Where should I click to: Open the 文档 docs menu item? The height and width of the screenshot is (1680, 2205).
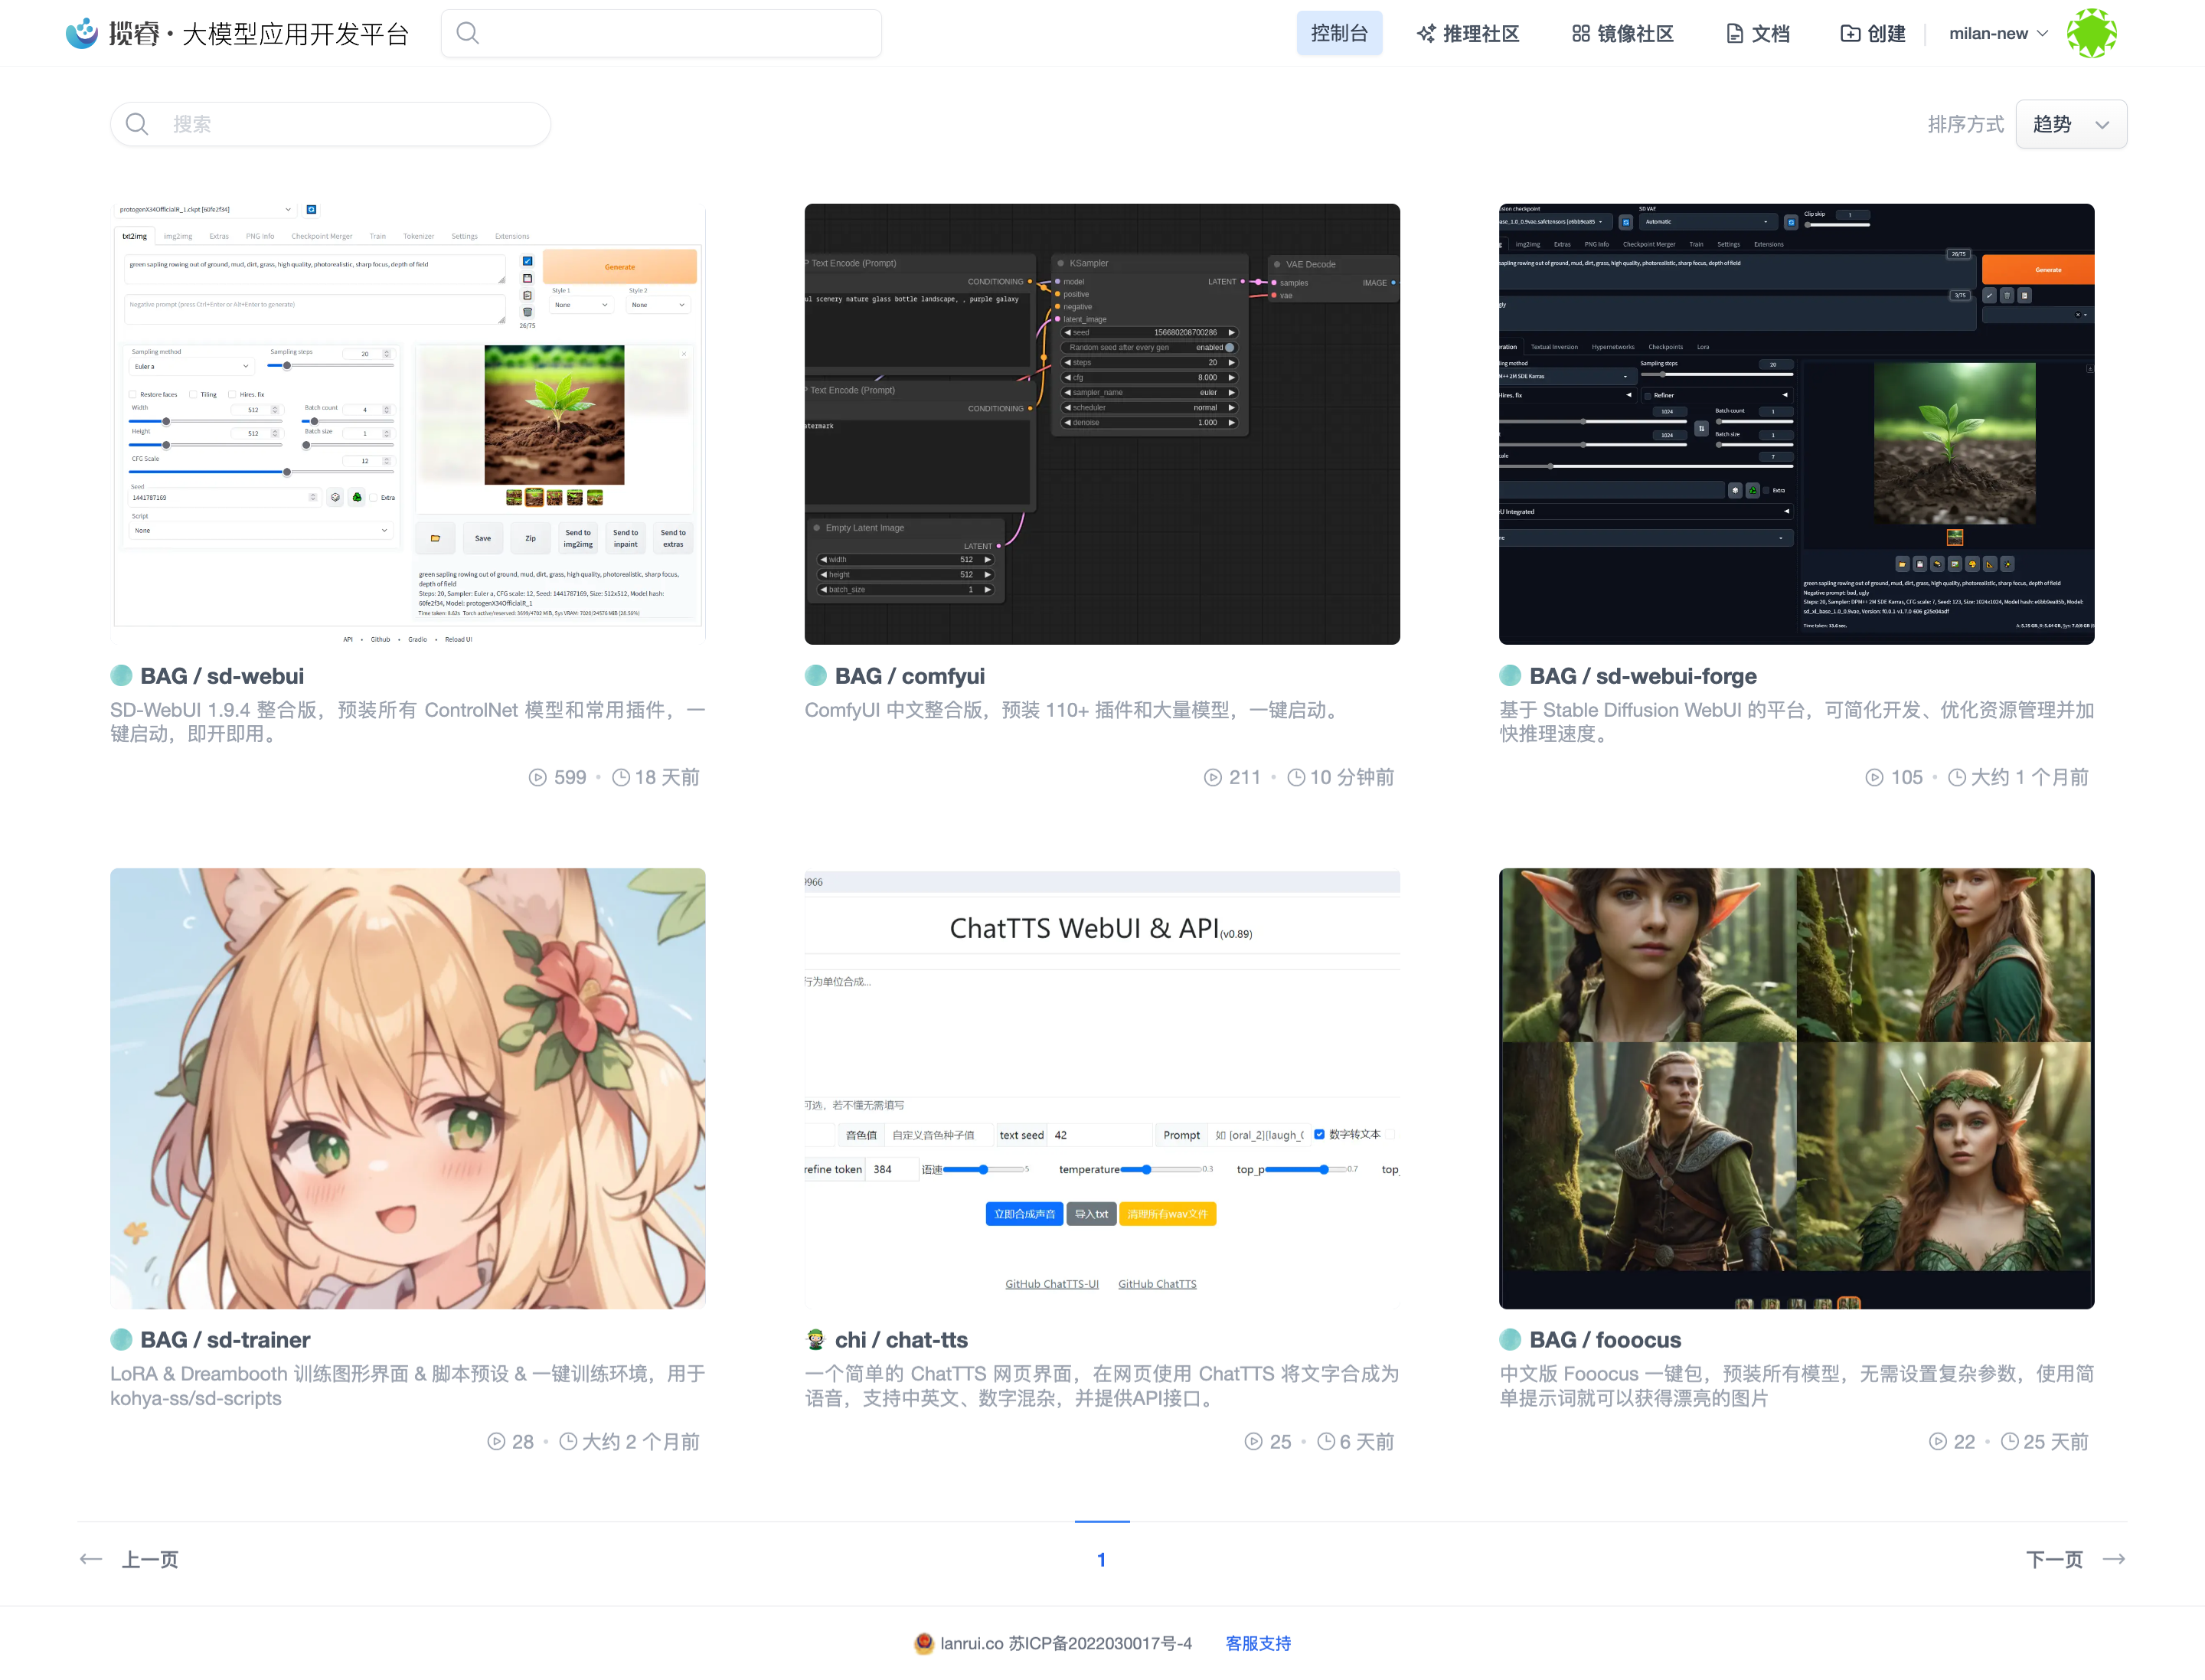point(1758,33)
